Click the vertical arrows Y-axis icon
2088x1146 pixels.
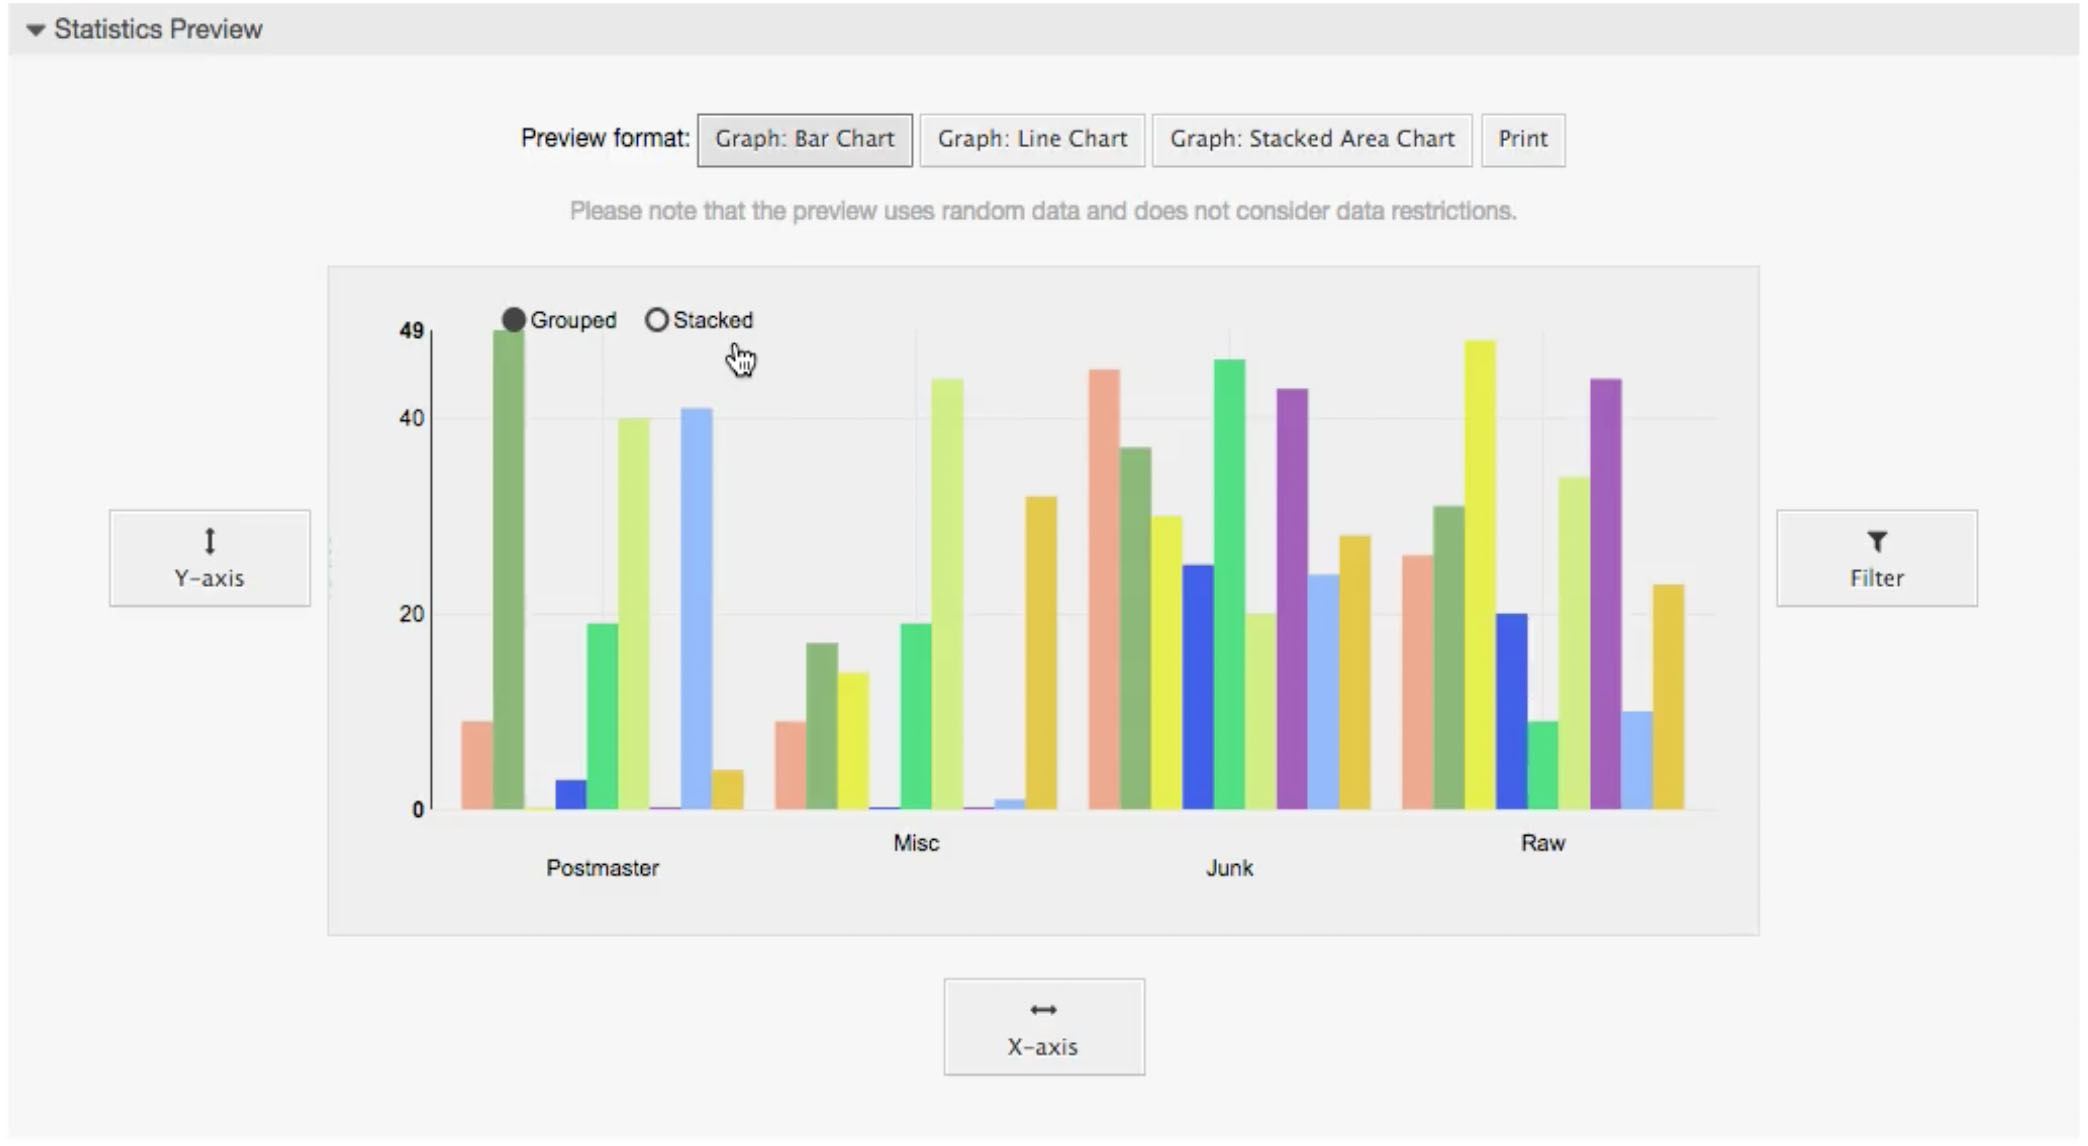209,541
